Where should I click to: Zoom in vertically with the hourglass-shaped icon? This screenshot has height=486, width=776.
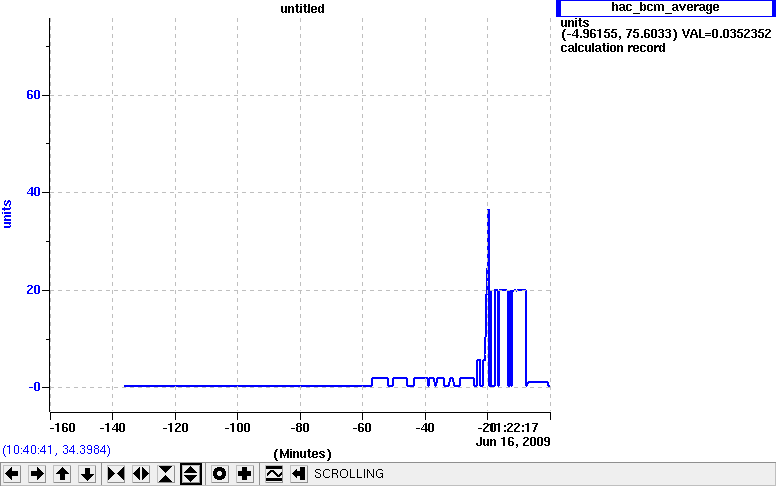click(166, 474)
